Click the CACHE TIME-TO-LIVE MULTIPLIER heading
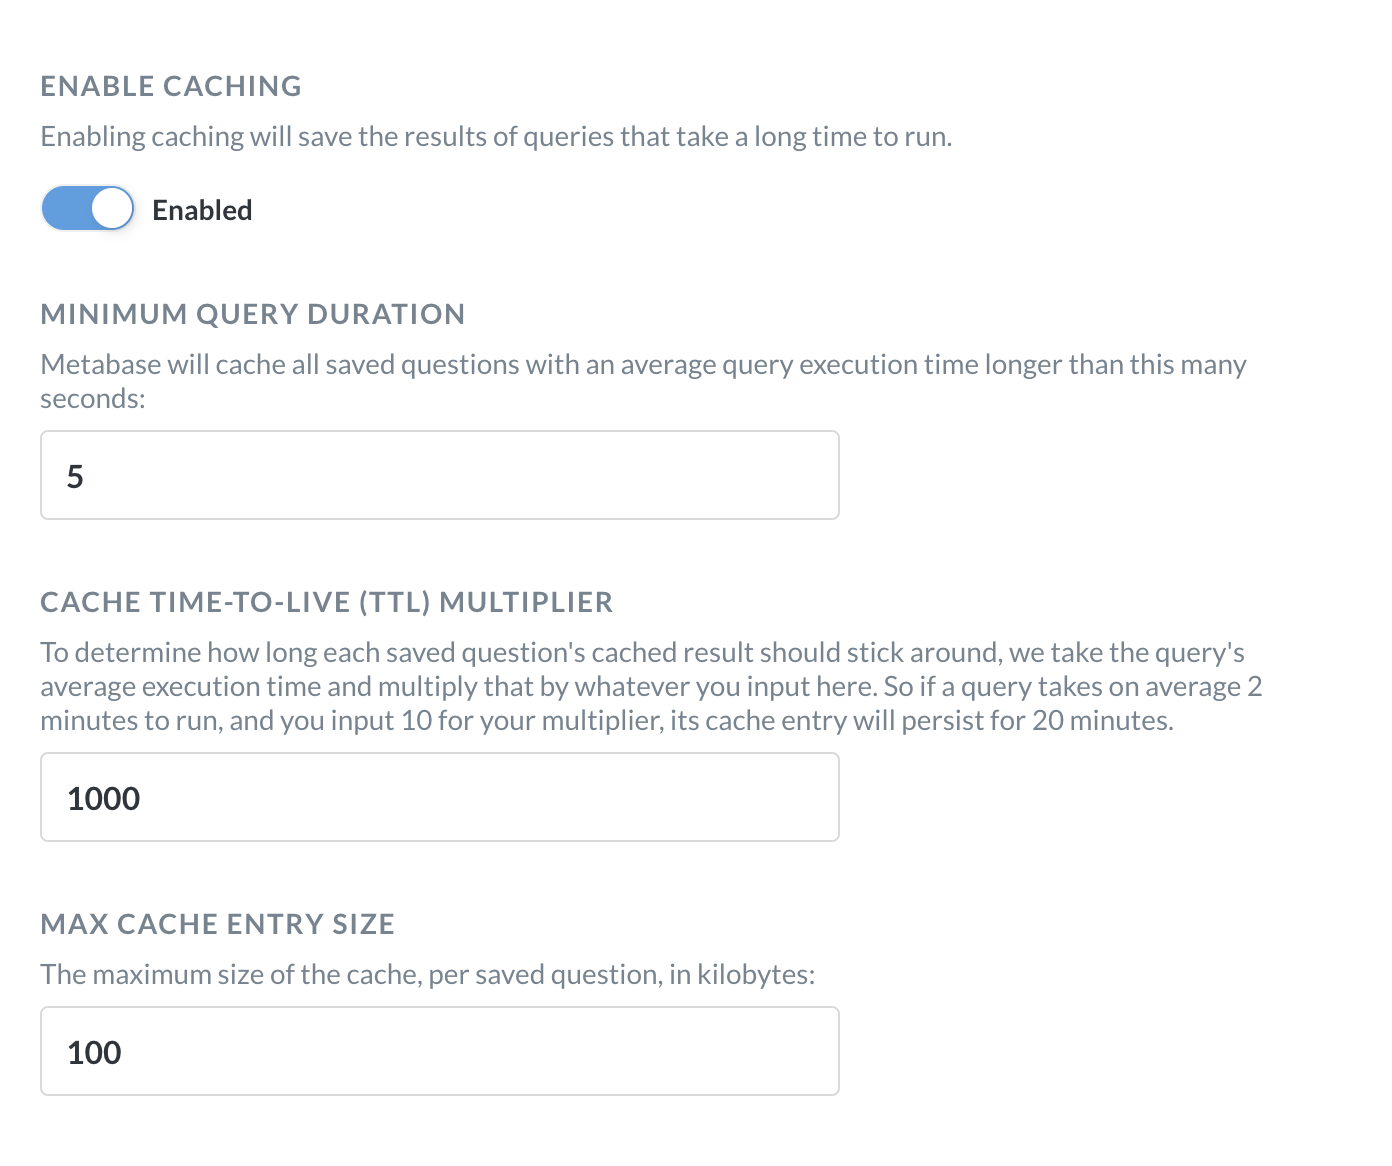 click(x=326, y=601)
